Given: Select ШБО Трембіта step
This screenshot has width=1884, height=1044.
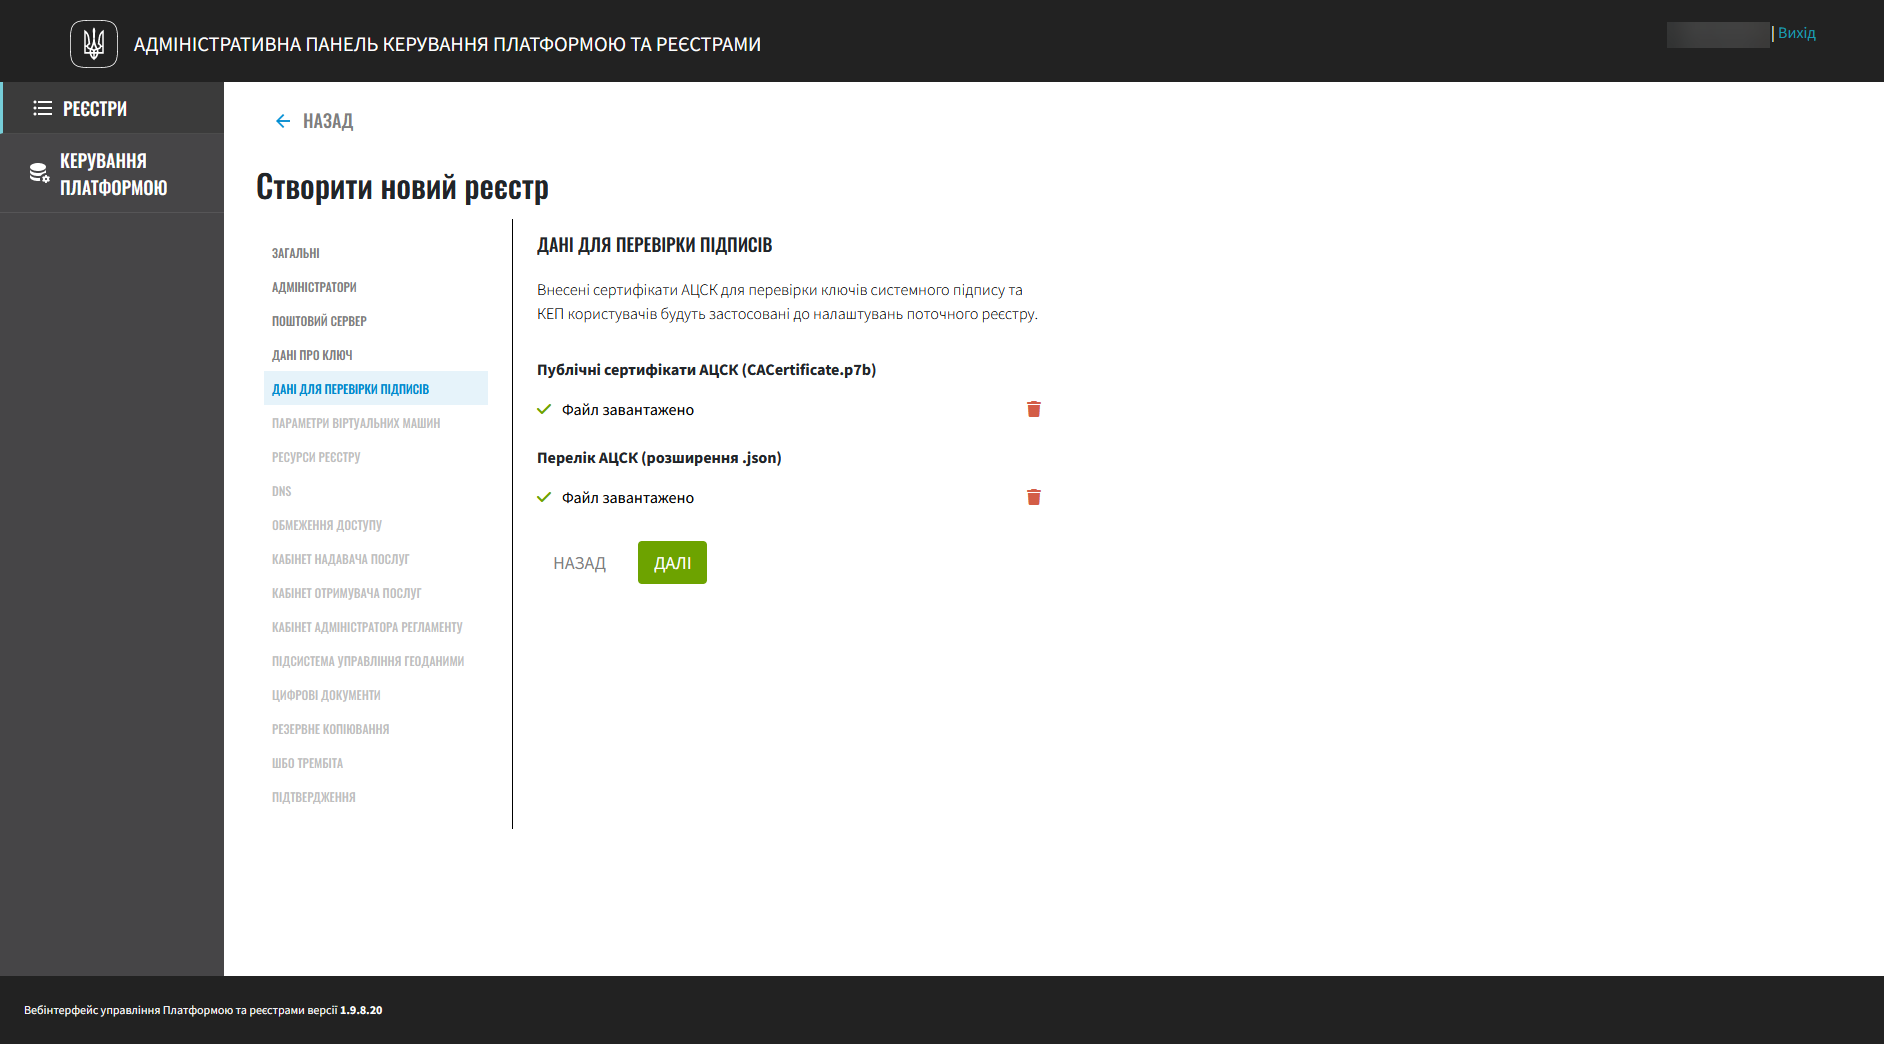Looking at the screenshot, I should tap(307, 763).
